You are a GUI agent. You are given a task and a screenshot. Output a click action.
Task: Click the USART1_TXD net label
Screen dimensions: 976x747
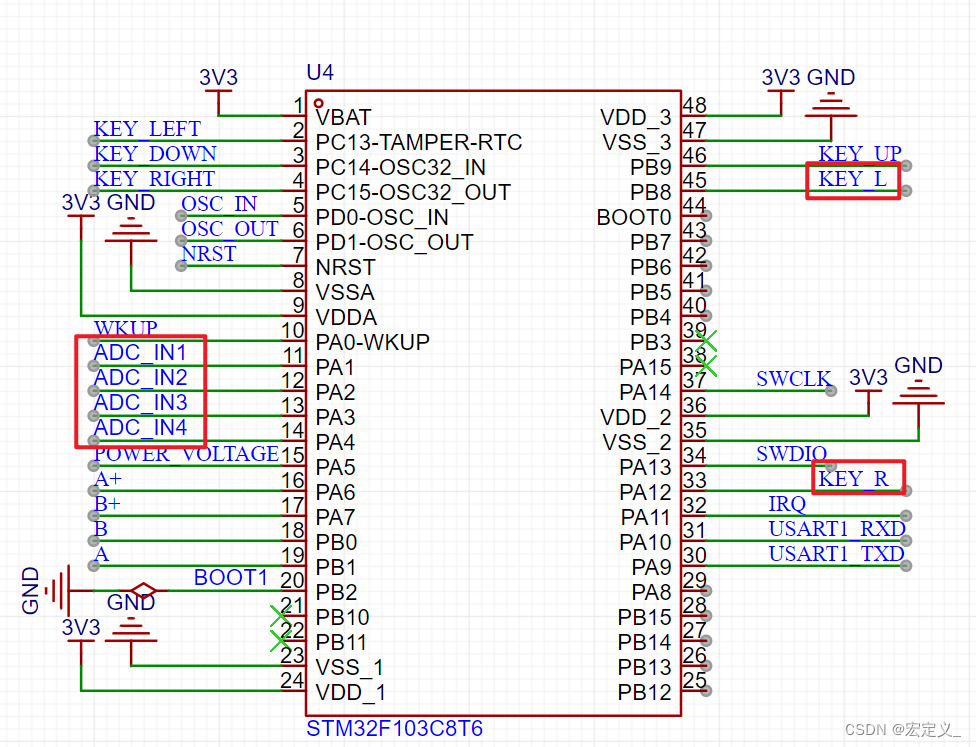[836, 553]
